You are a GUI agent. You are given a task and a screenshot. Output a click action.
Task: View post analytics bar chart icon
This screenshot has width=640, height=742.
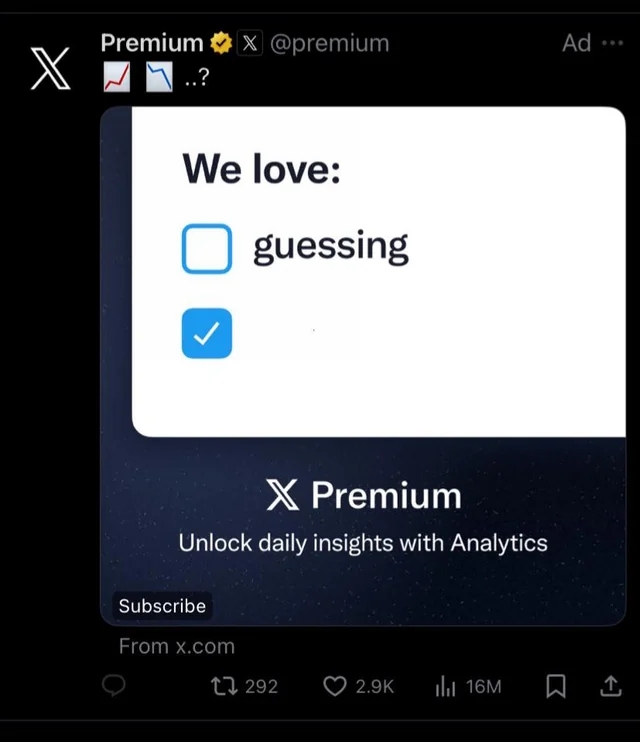[445, 686]
